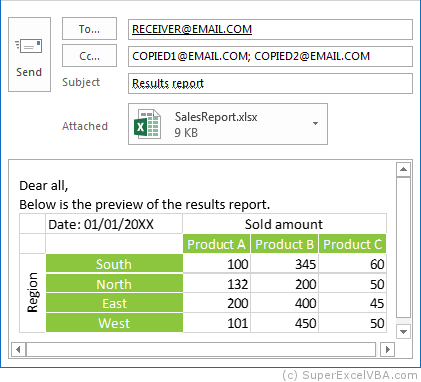
Task: Click the horizontal scrollbar right arrow
Action: (x=387, y=350)
